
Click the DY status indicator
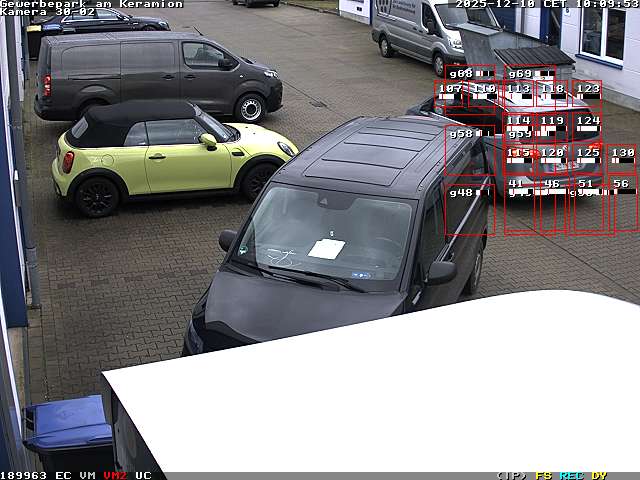[599, 475]
